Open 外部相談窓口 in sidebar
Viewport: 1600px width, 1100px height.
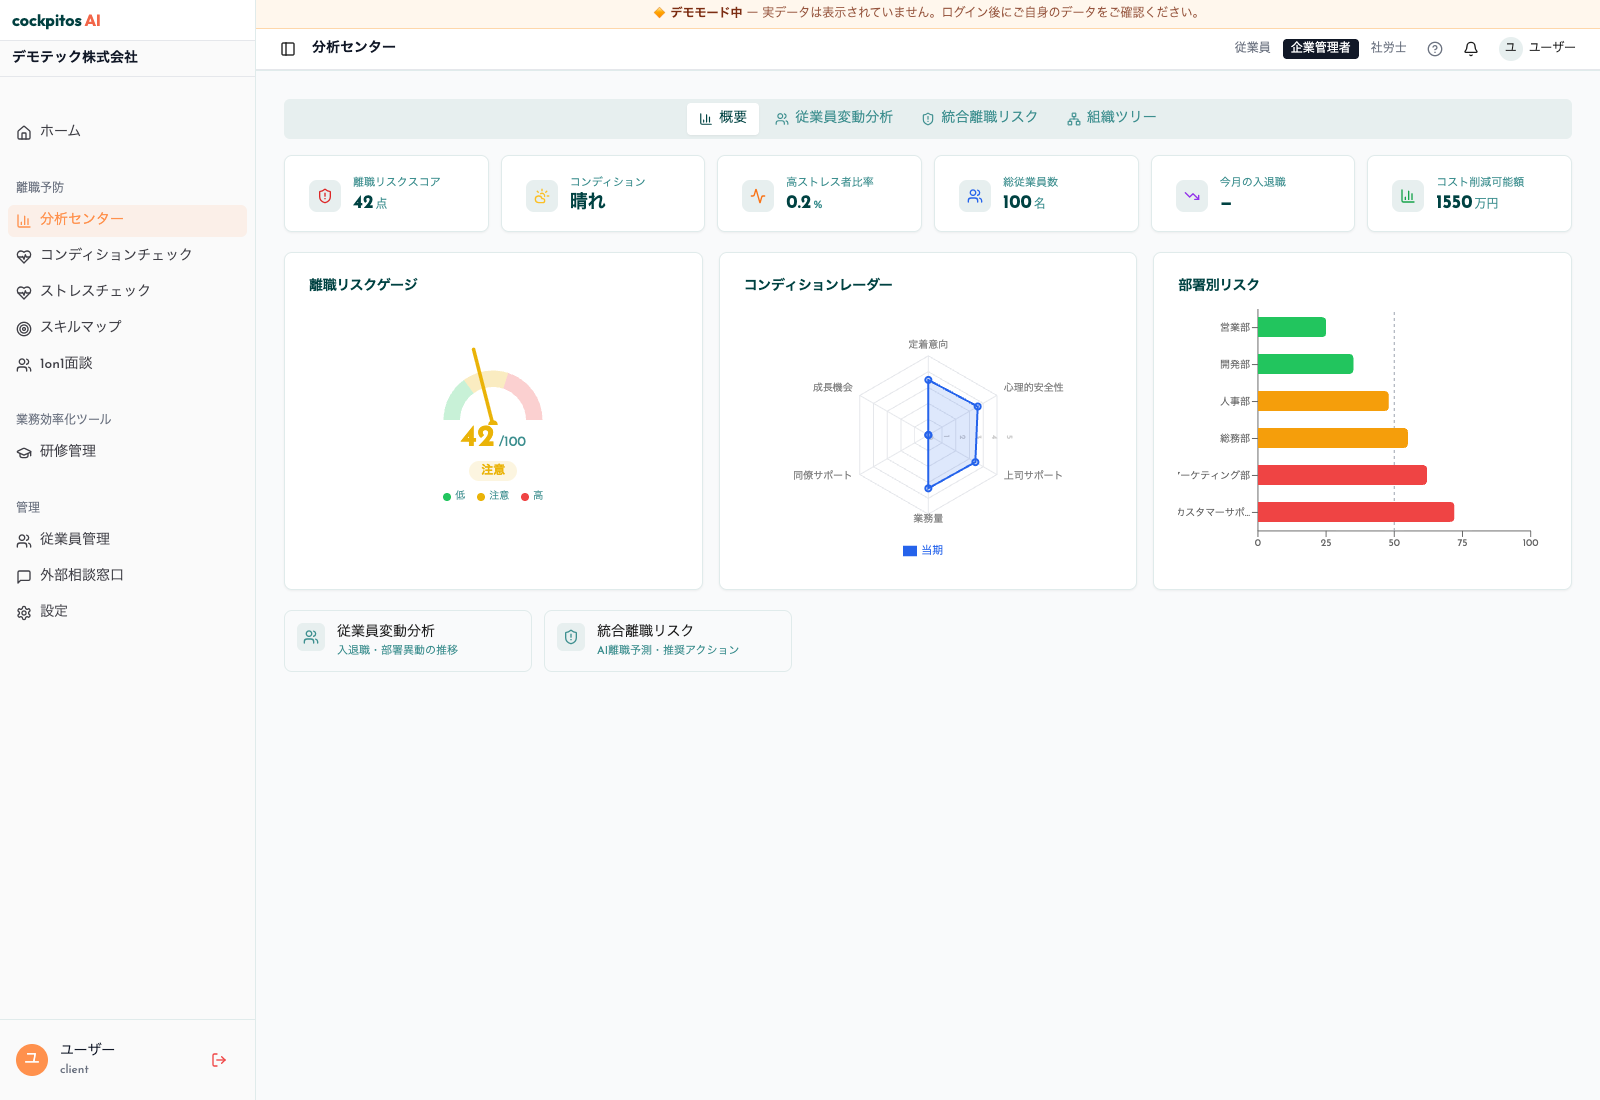(127, 576)
